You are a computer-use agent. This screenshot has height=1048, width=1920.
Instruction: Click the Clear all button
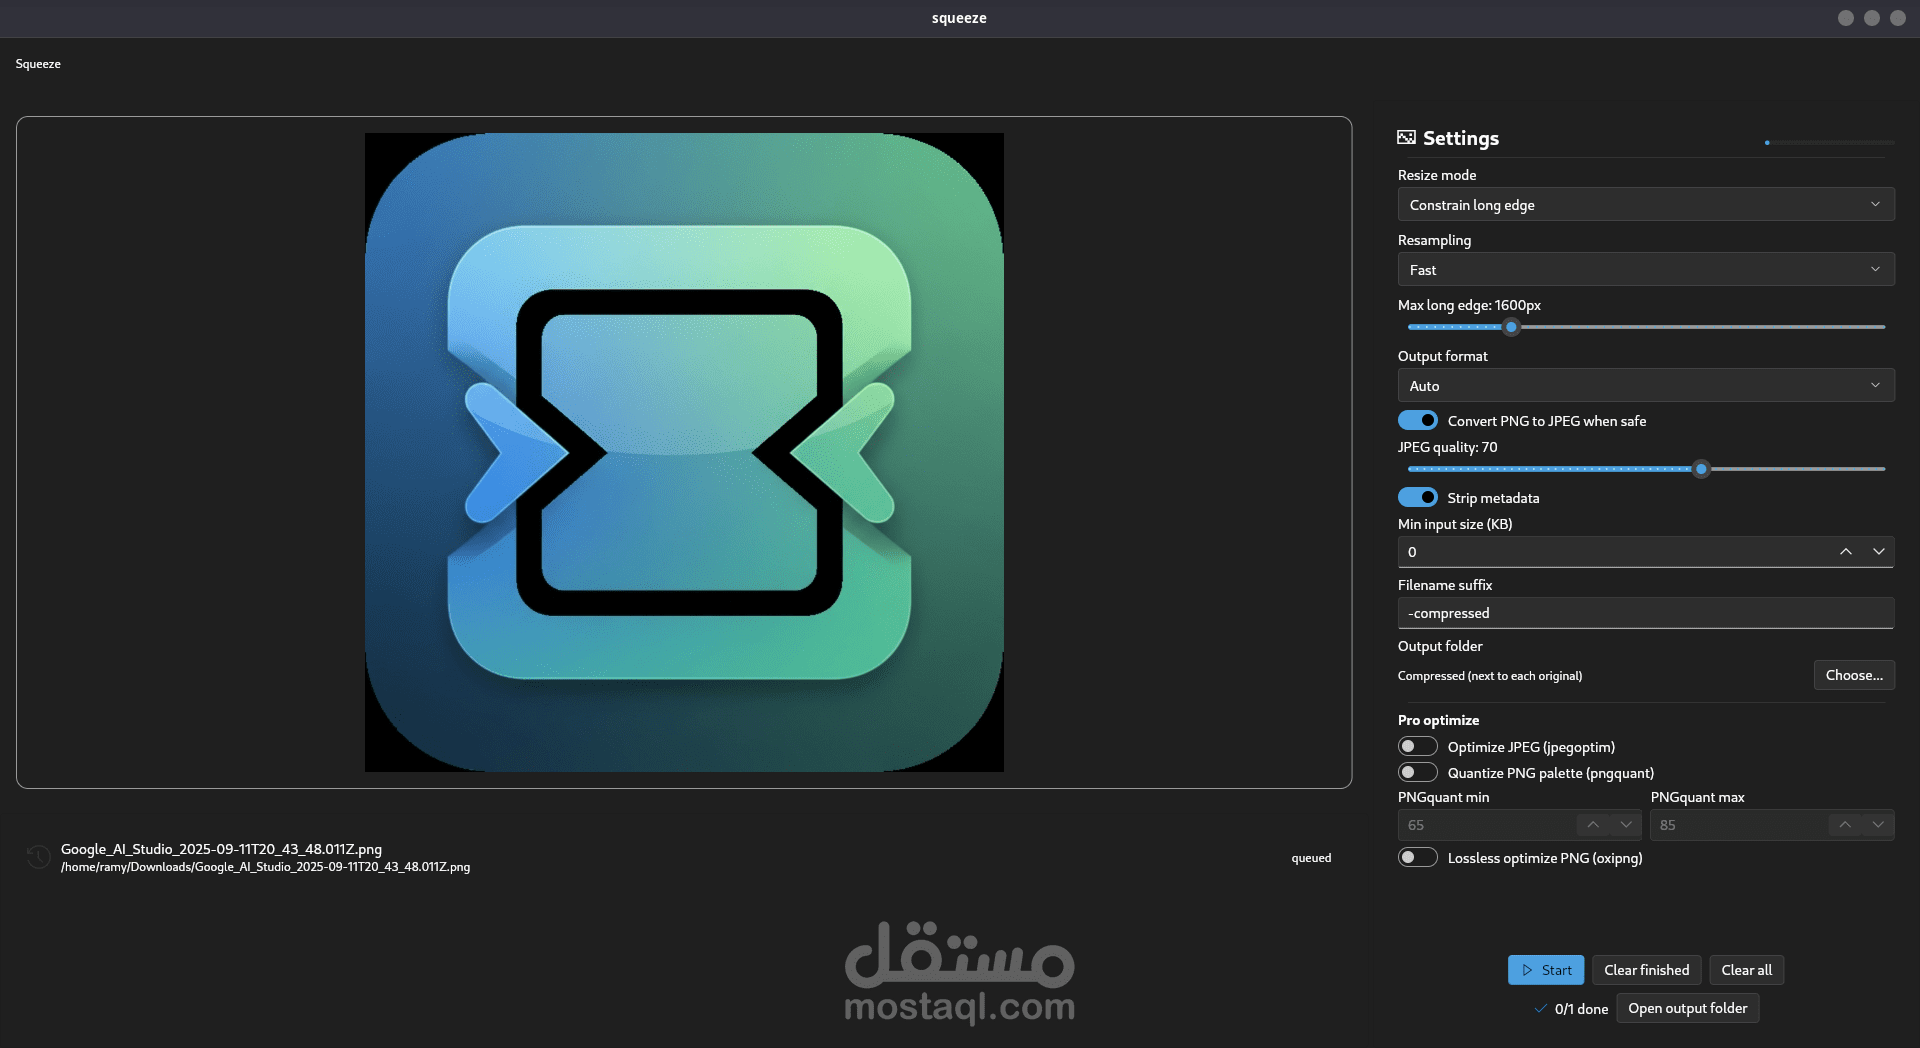click(1746, 970)
